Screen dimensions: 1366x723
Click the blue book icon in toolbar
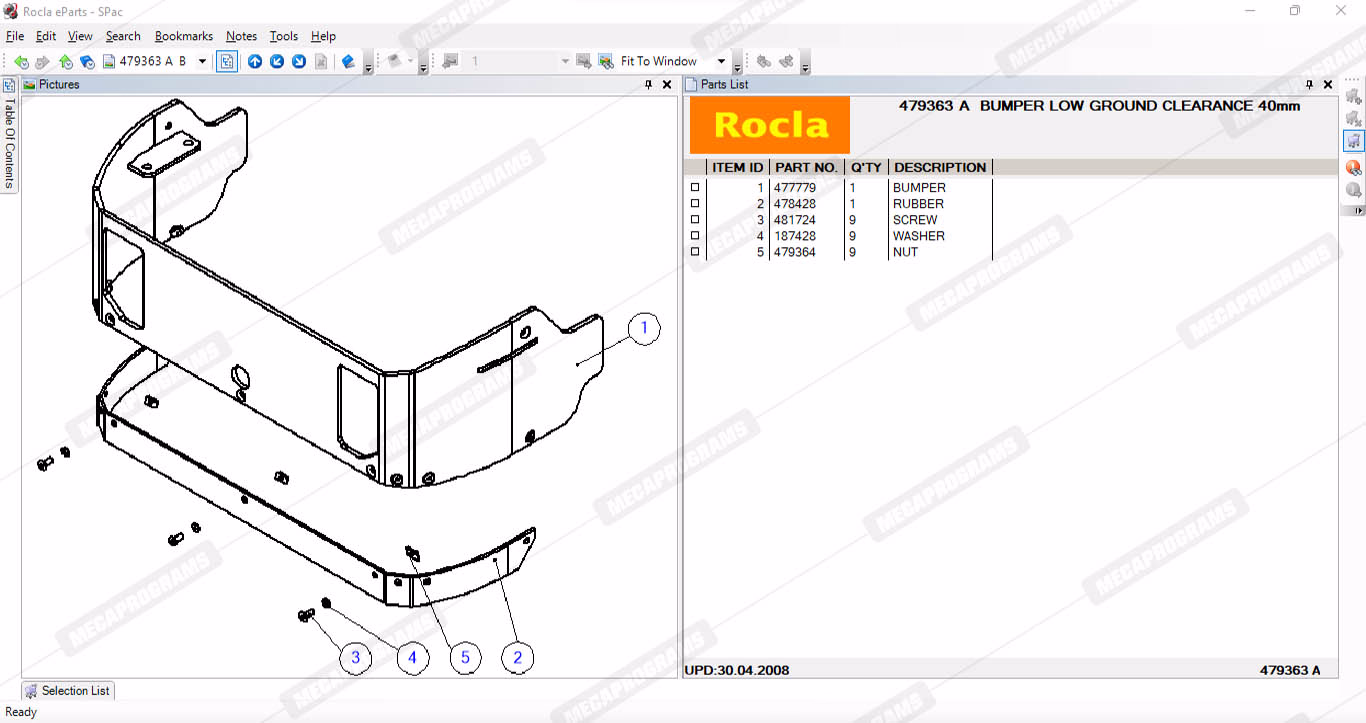click(x=348, y=62)
